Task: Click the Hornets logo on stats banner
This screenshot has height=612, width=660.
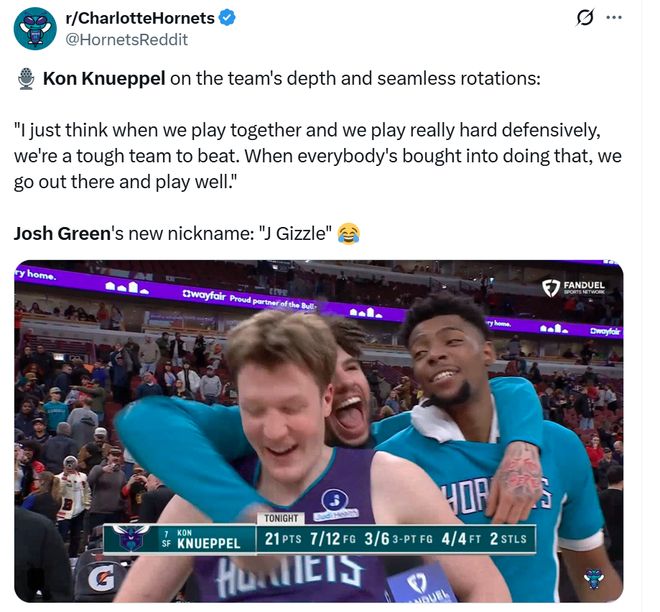Action: click(x=132, y=537)
